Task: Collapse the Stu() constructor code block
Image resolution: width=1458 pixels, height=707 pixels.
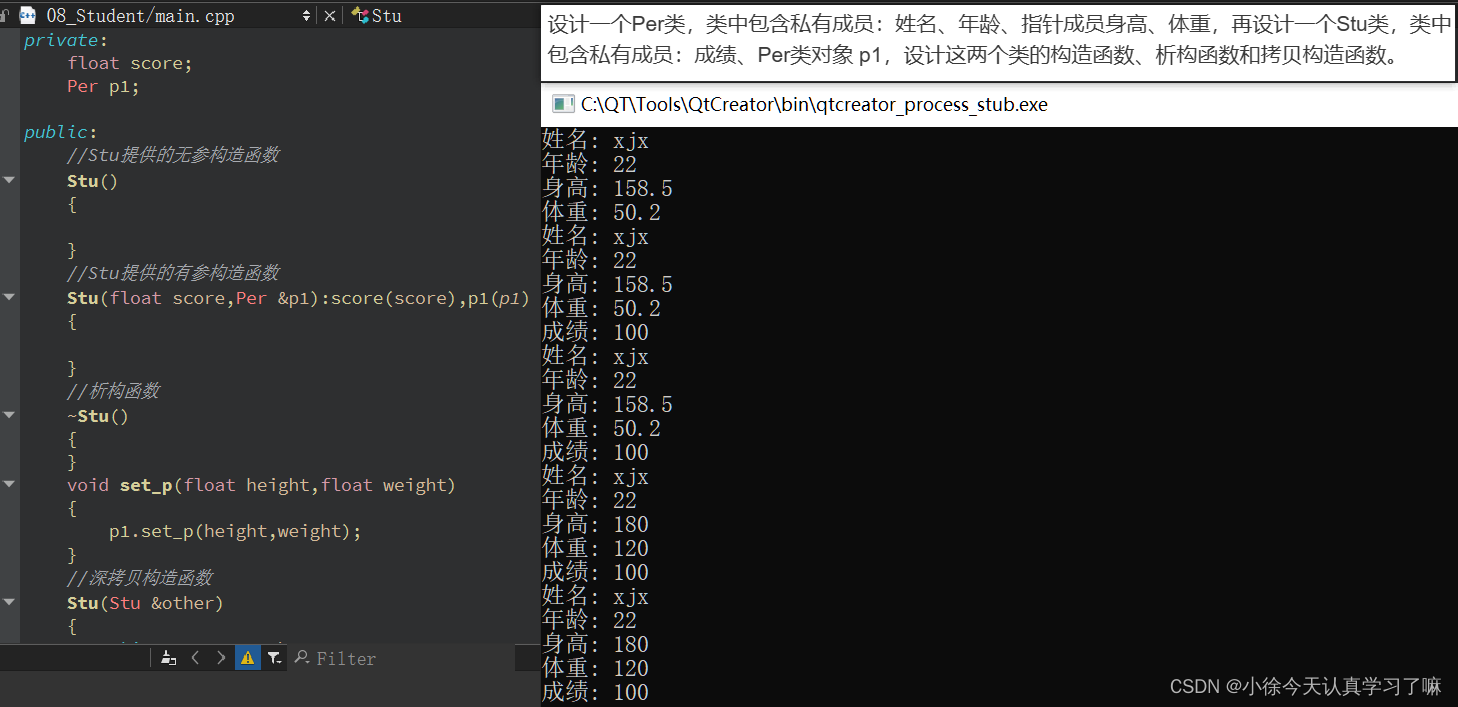Action: click(x=8, y=179)
